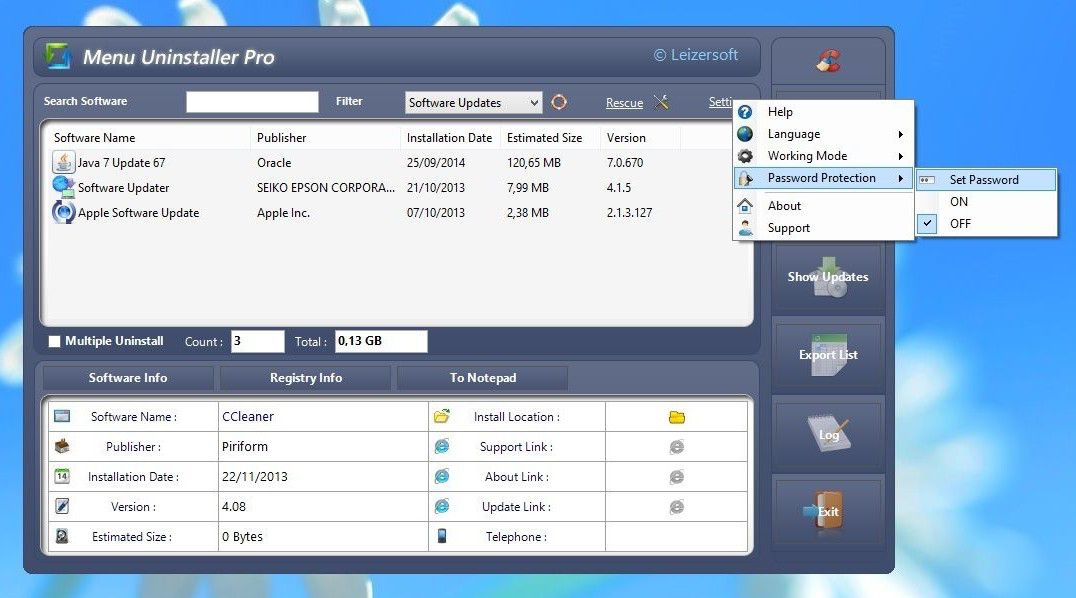Switch to the Registry Info tab
Screen dimensions: 1076x598
coord(305,378)
